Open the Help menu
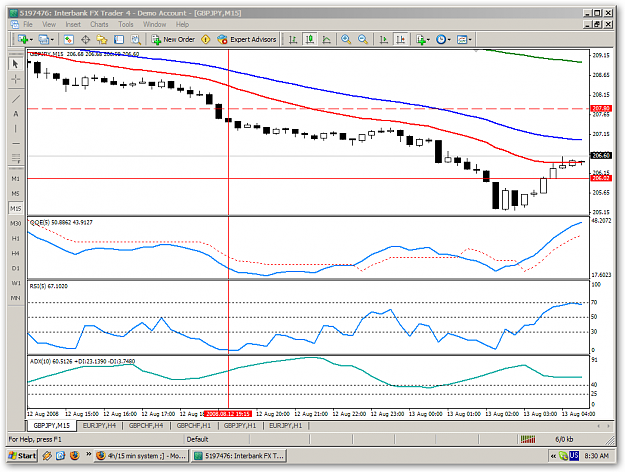Screen dimensions: 625x472 coord(183,24)
